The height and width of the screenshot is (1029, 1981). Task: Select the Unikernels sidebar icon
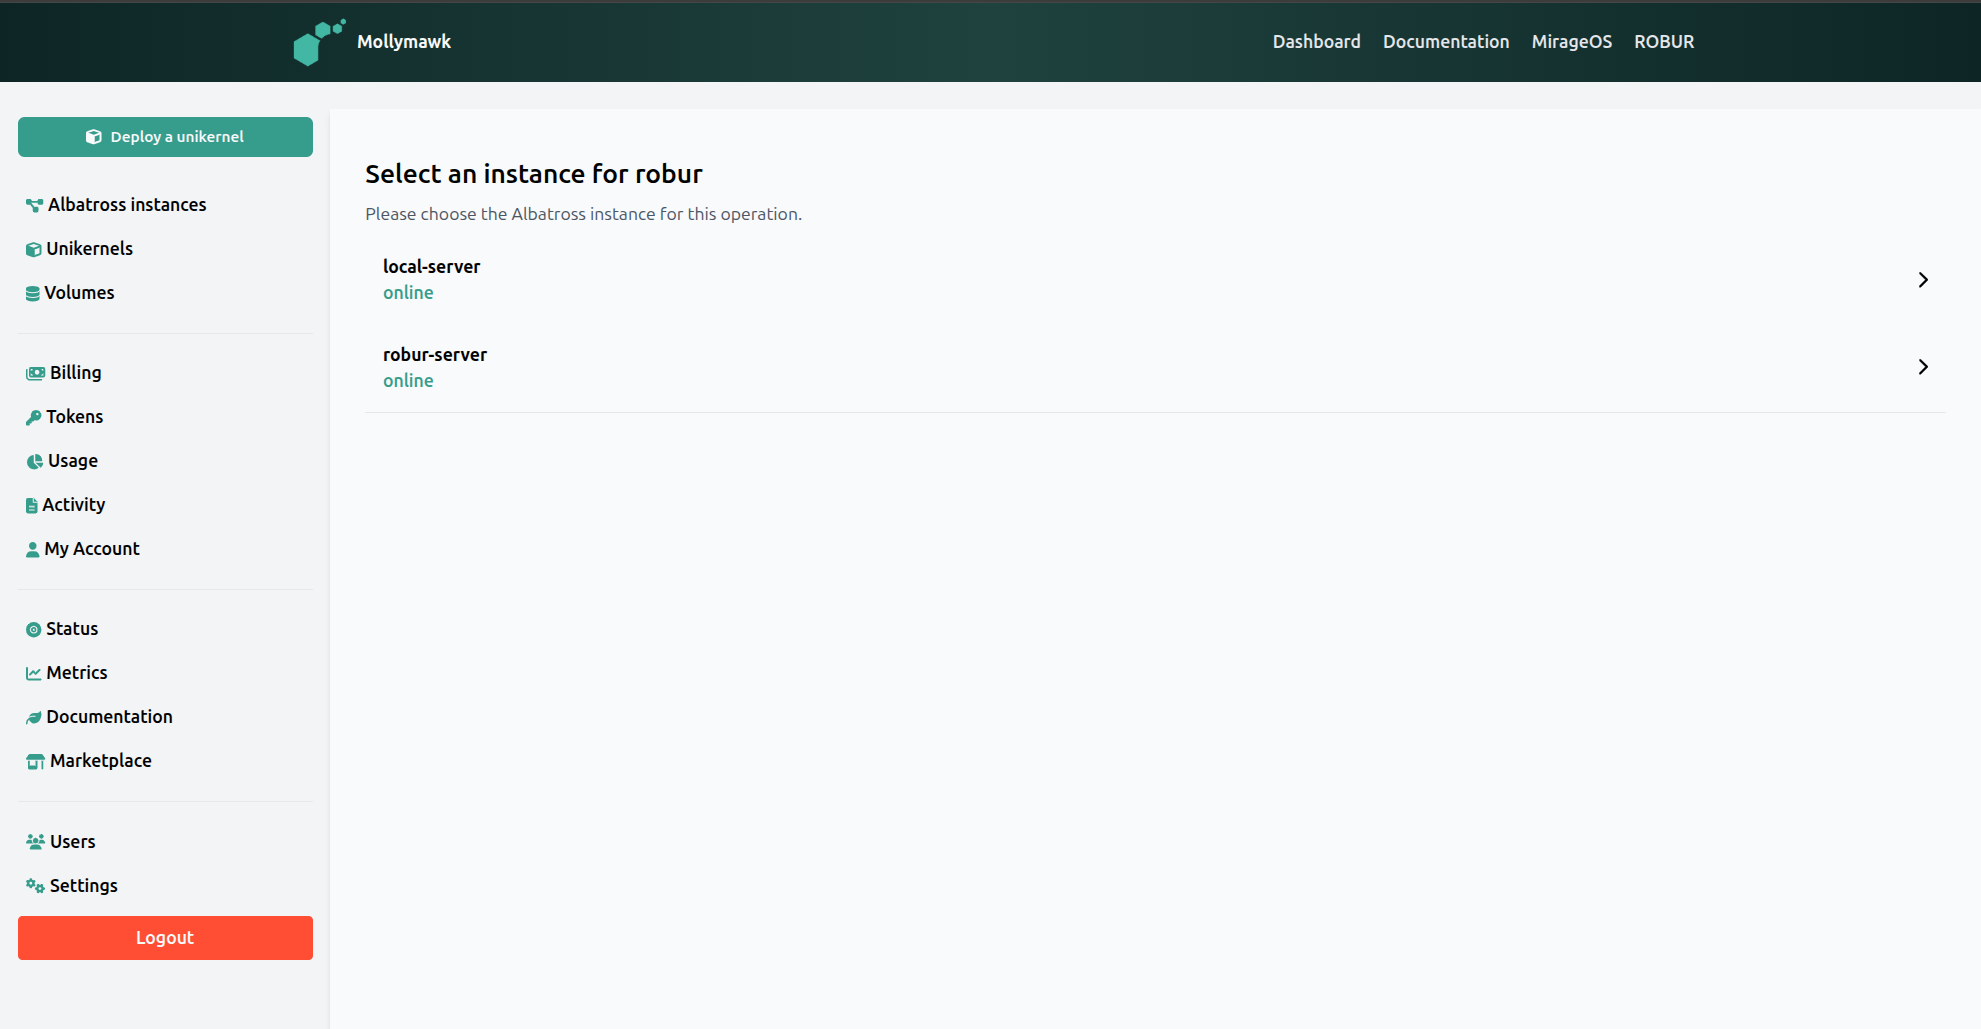pos(33,248)
